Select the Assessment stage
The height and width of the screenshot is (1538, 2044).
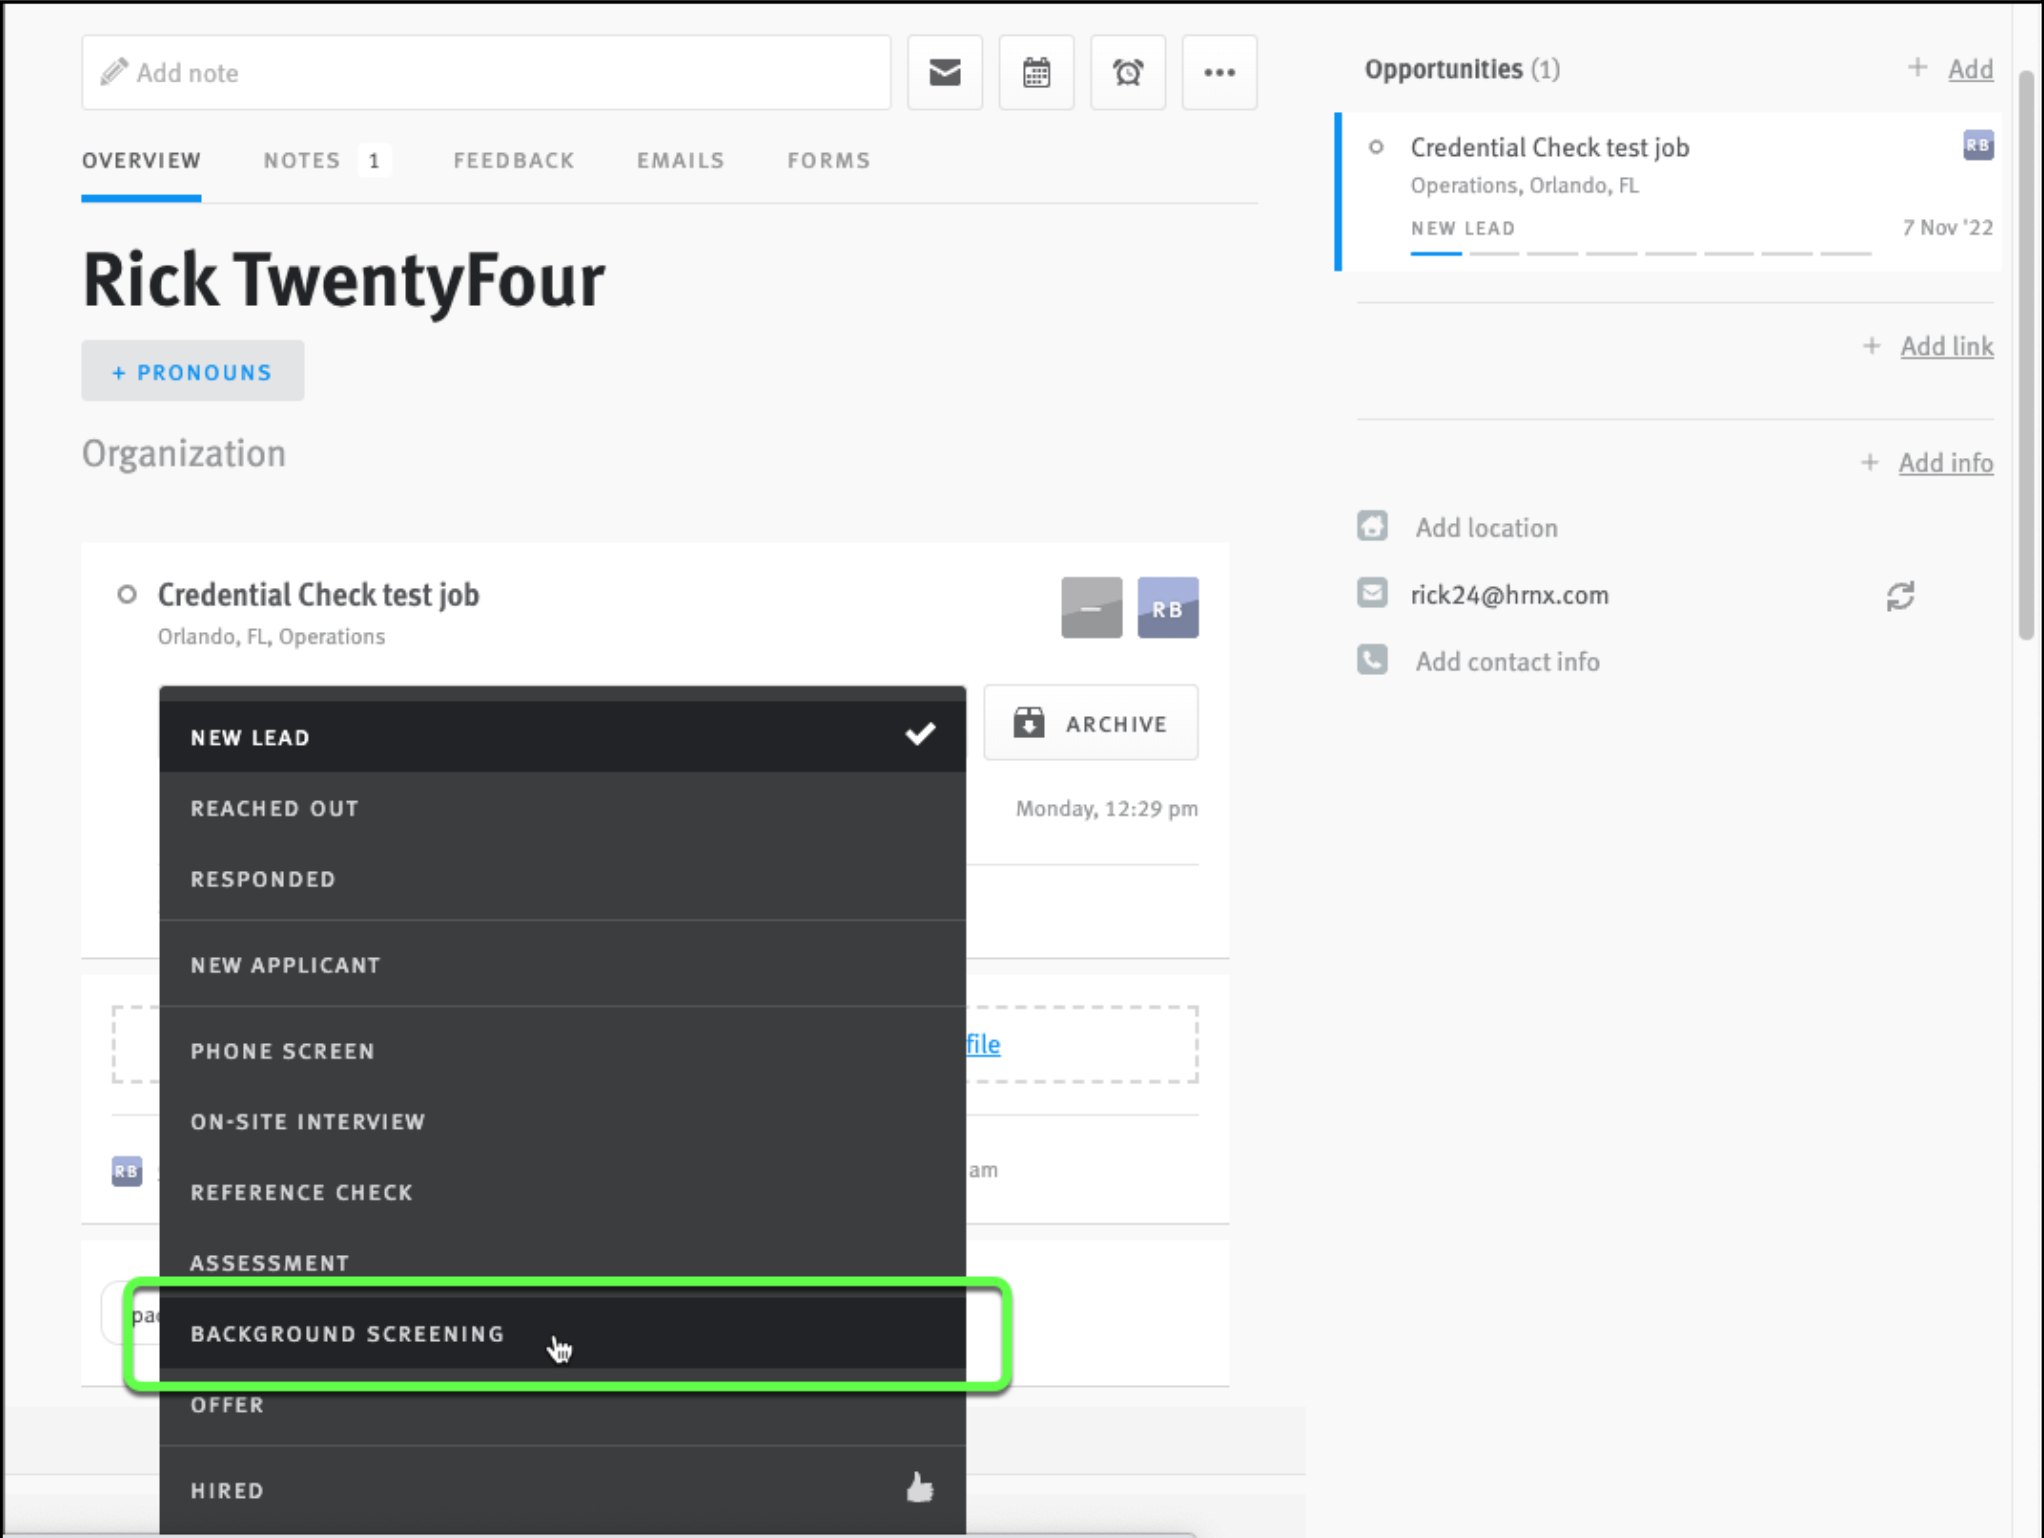point(562,1262)
